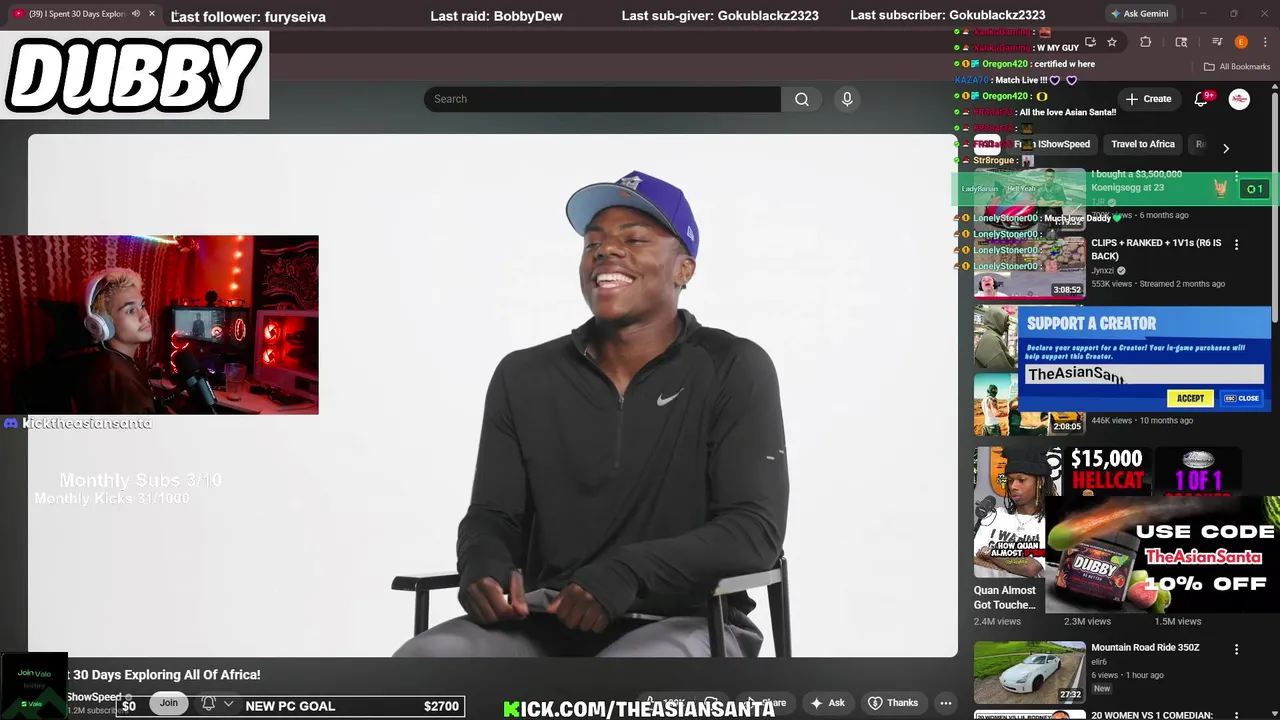Open the 'Mountain Road Ride 350Z' title link

[1145, 648]
